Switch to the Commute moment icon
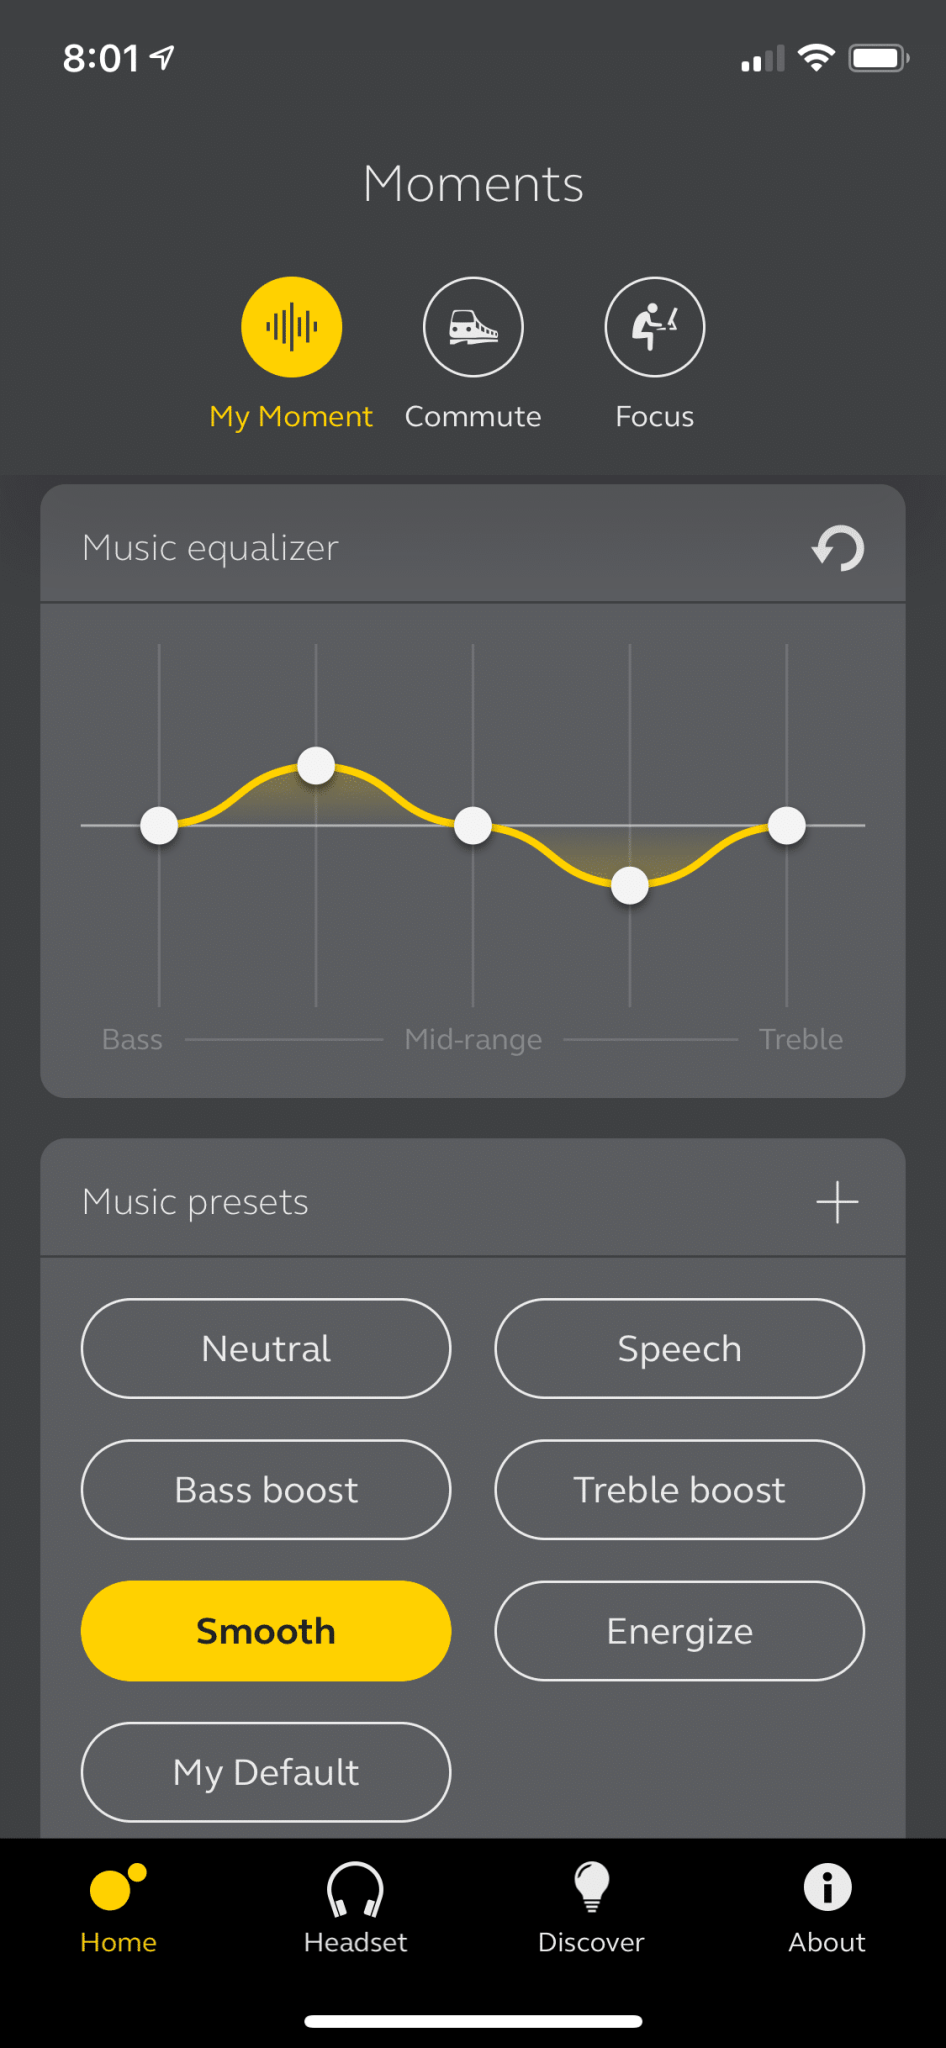The height and width of the screenshot is (2048, 946). (x=473, y=327)
